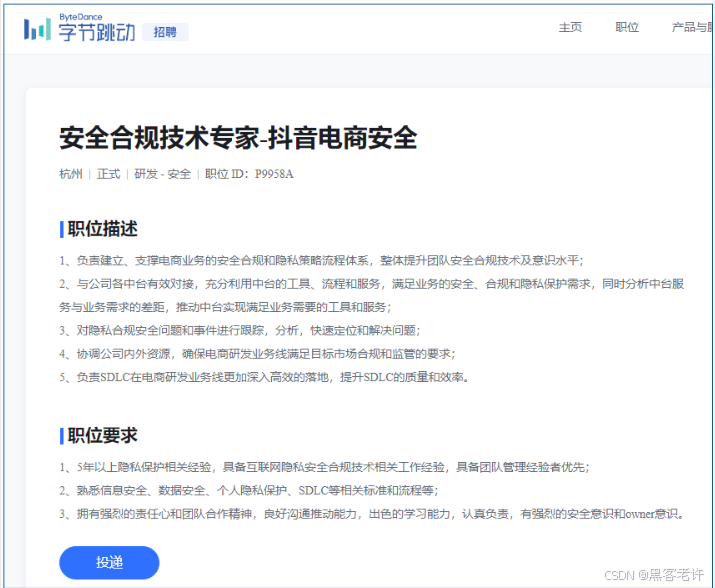
Task: Click the job title 安全合规技术专家-抖音电商安全
Action: point(238,138)
